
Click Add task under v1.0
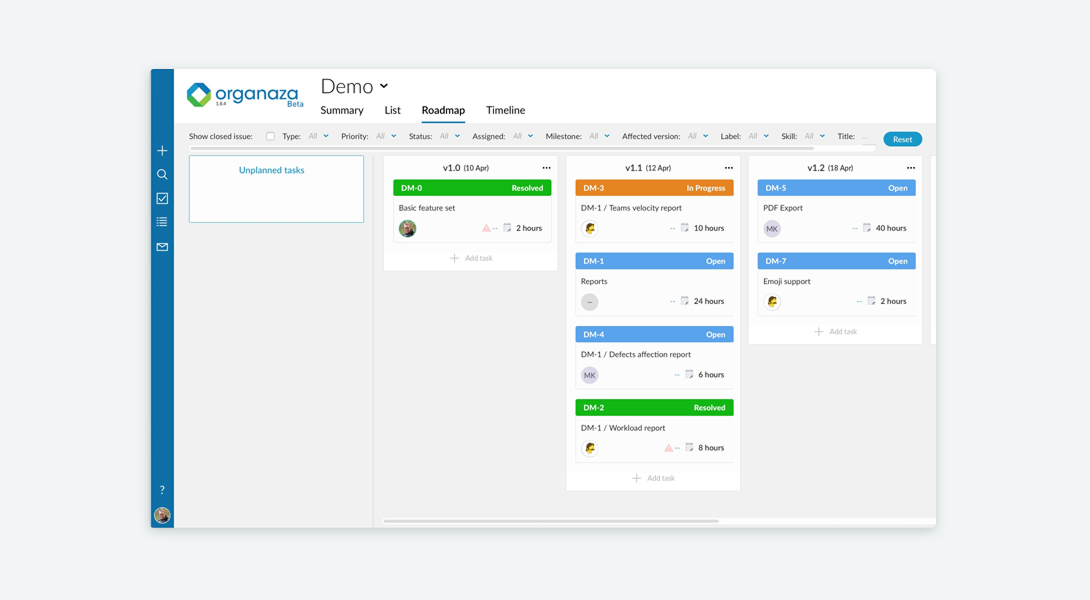coord(471,258)
